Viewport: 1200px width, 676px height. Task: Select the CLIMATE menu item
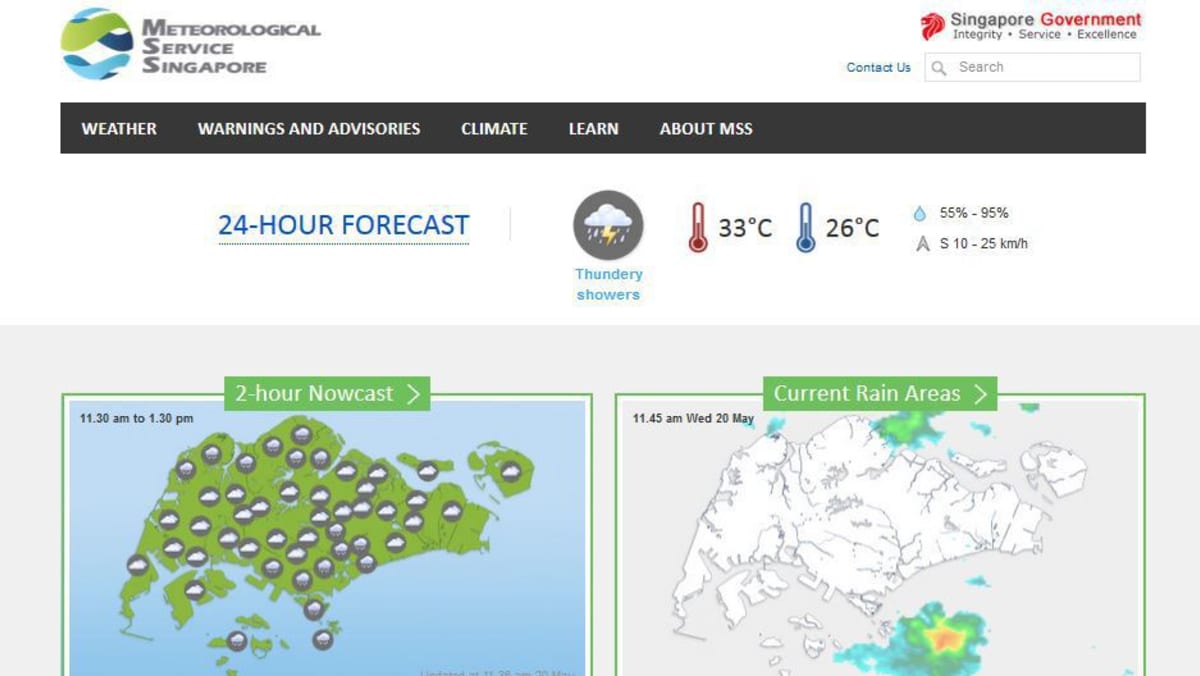coord(493,129)
